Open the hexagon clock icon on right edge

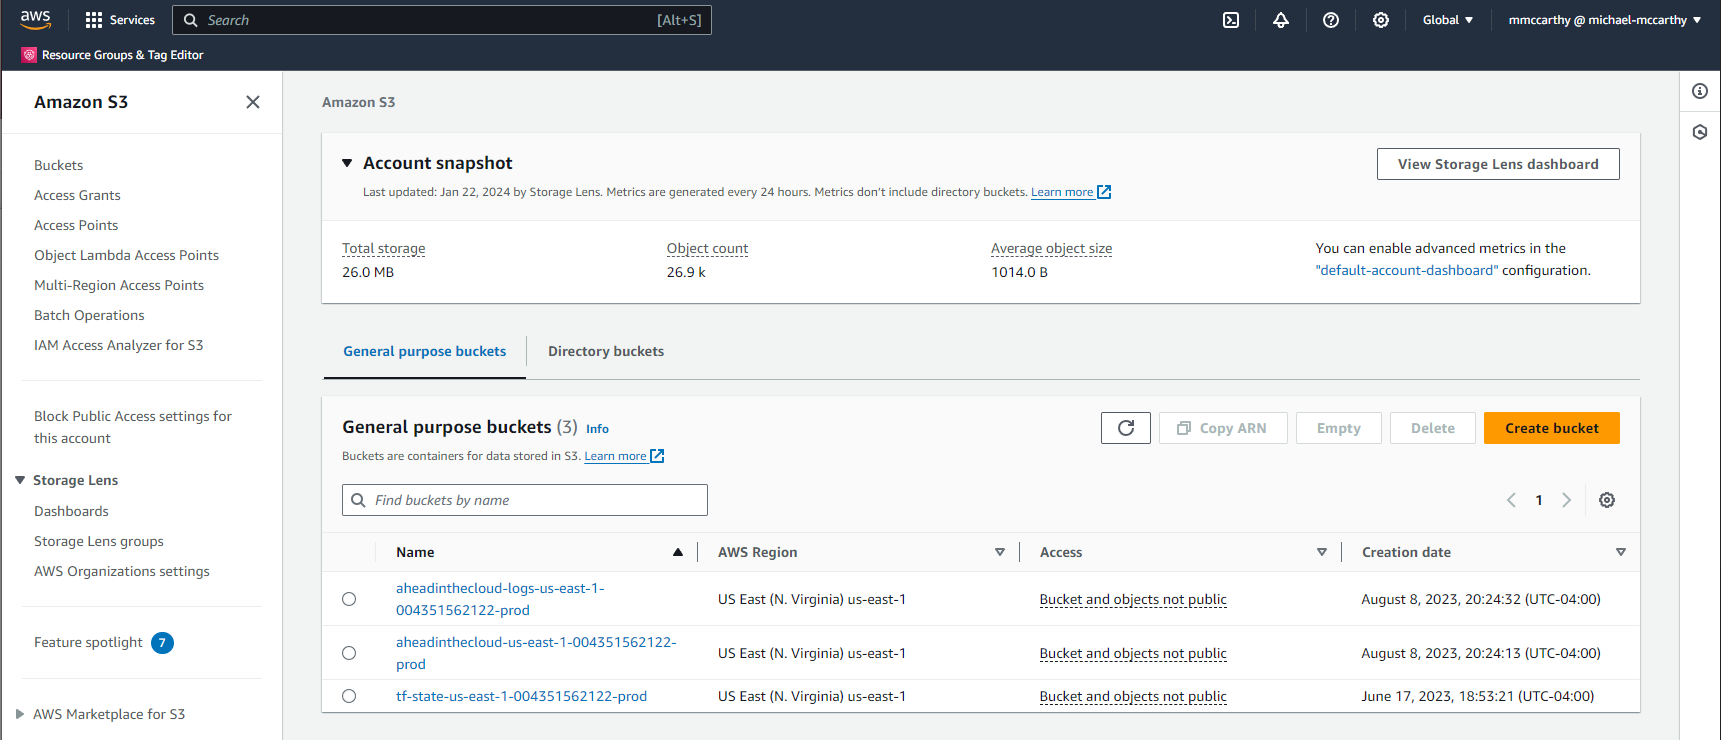(x=1700, y=132)
